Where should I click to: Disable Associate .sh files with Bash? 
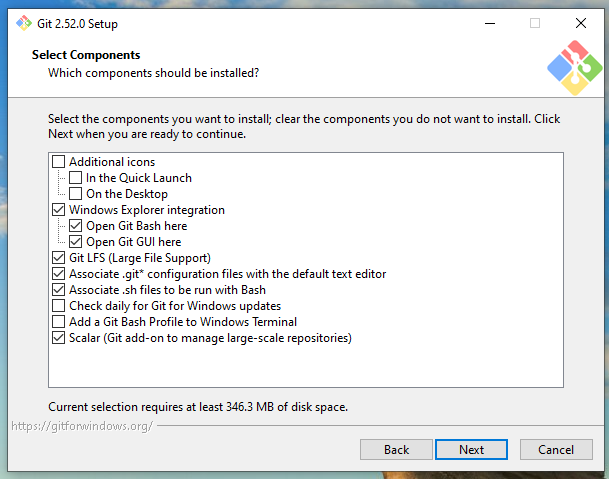[59, 290]
